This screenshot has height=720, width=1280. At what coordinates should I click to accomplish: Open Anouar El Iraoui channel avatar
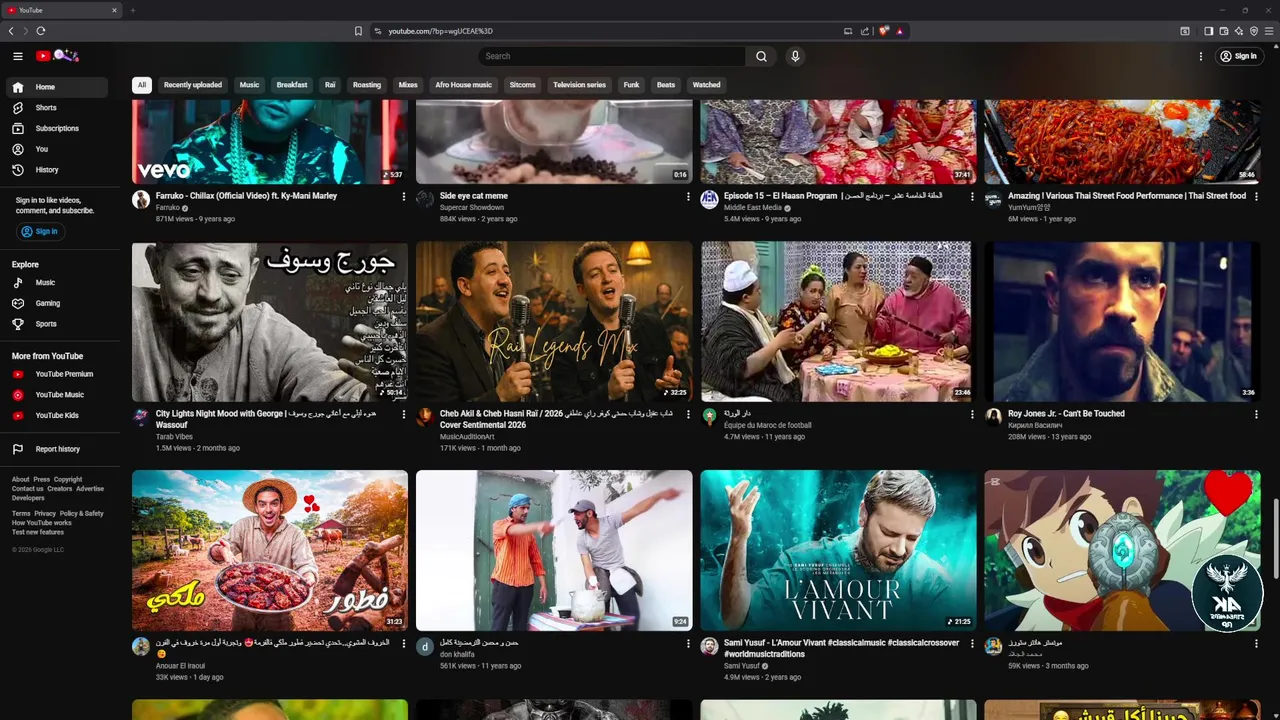pos(141,646)
